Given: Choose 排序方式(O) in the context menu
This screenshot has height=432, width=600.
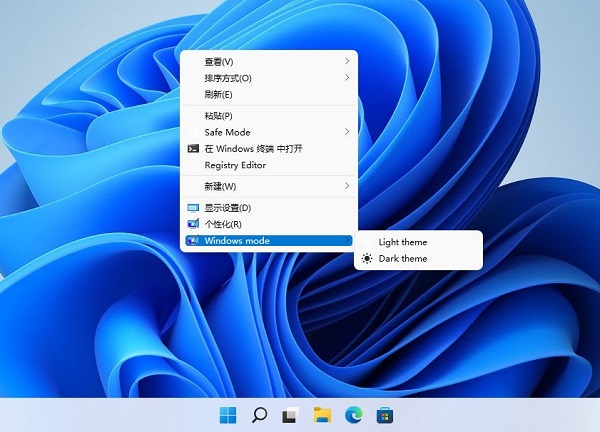Looking at the screenshot, I should pyautogui.click(x=269, y=78).
